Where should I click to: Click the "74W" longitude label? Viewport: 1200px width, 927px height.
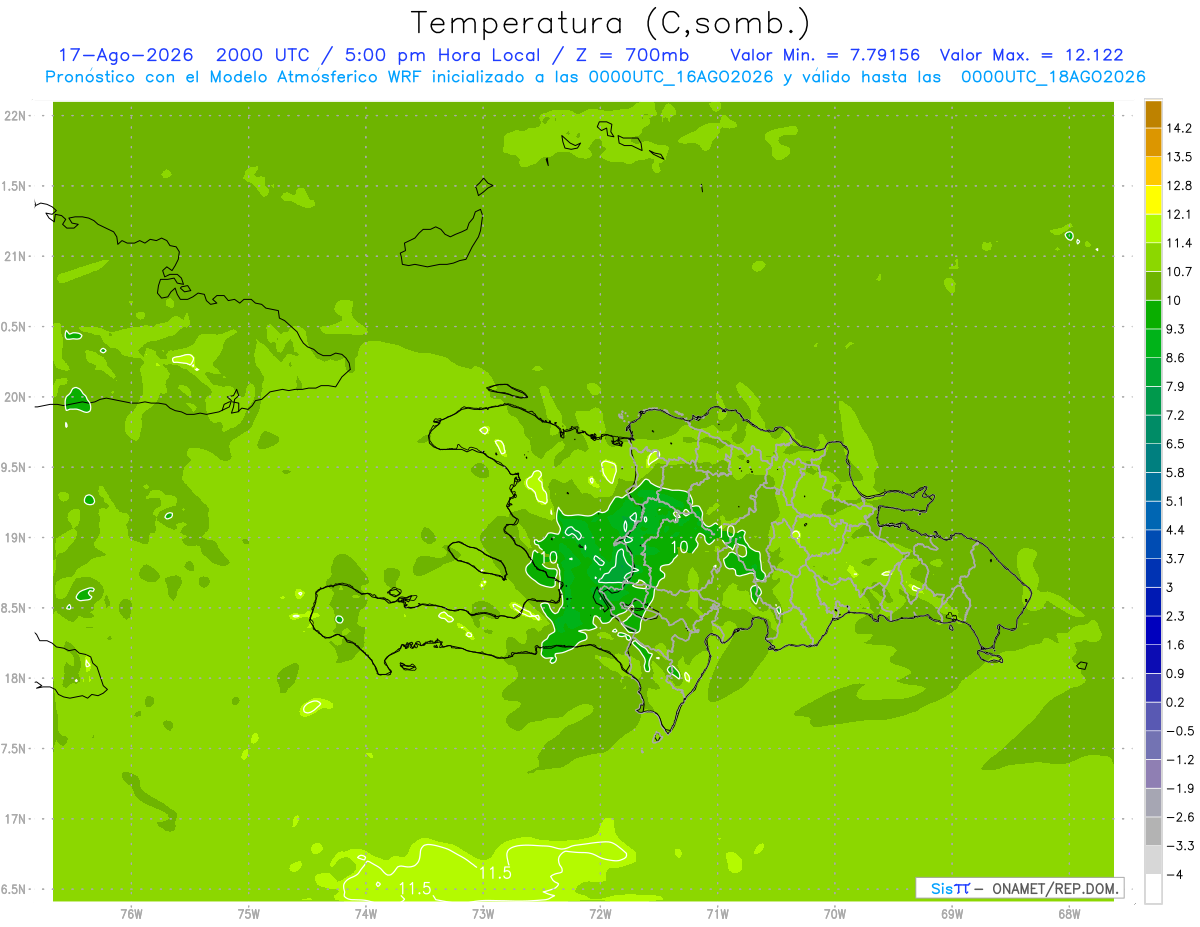tap(366, 913)
